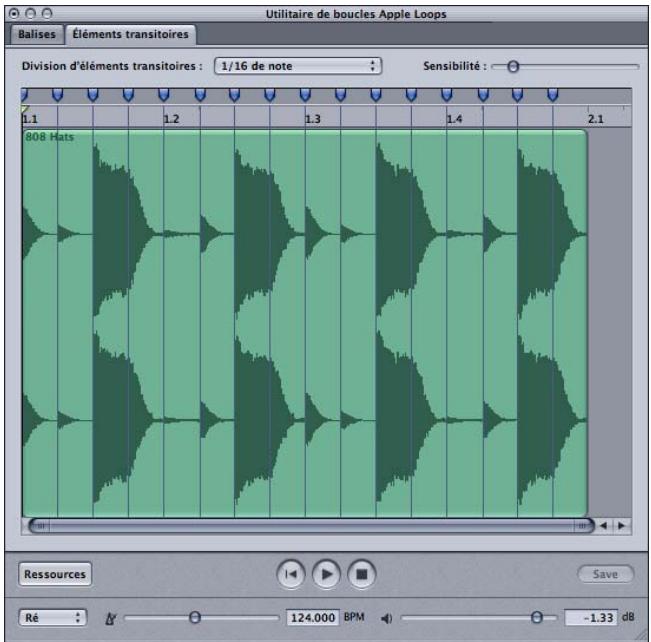651x642 pixels.
Task: Open the Division d'éléments transitoires dropdown
Action: coord(298,66)
